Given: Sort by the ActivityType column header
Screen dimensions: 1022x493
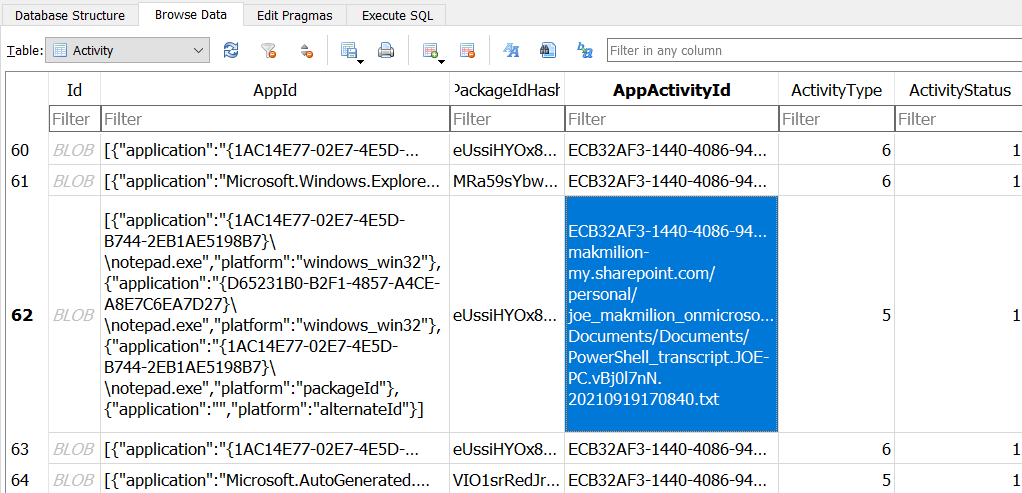Looking at the screenshot, I should 836,91.
